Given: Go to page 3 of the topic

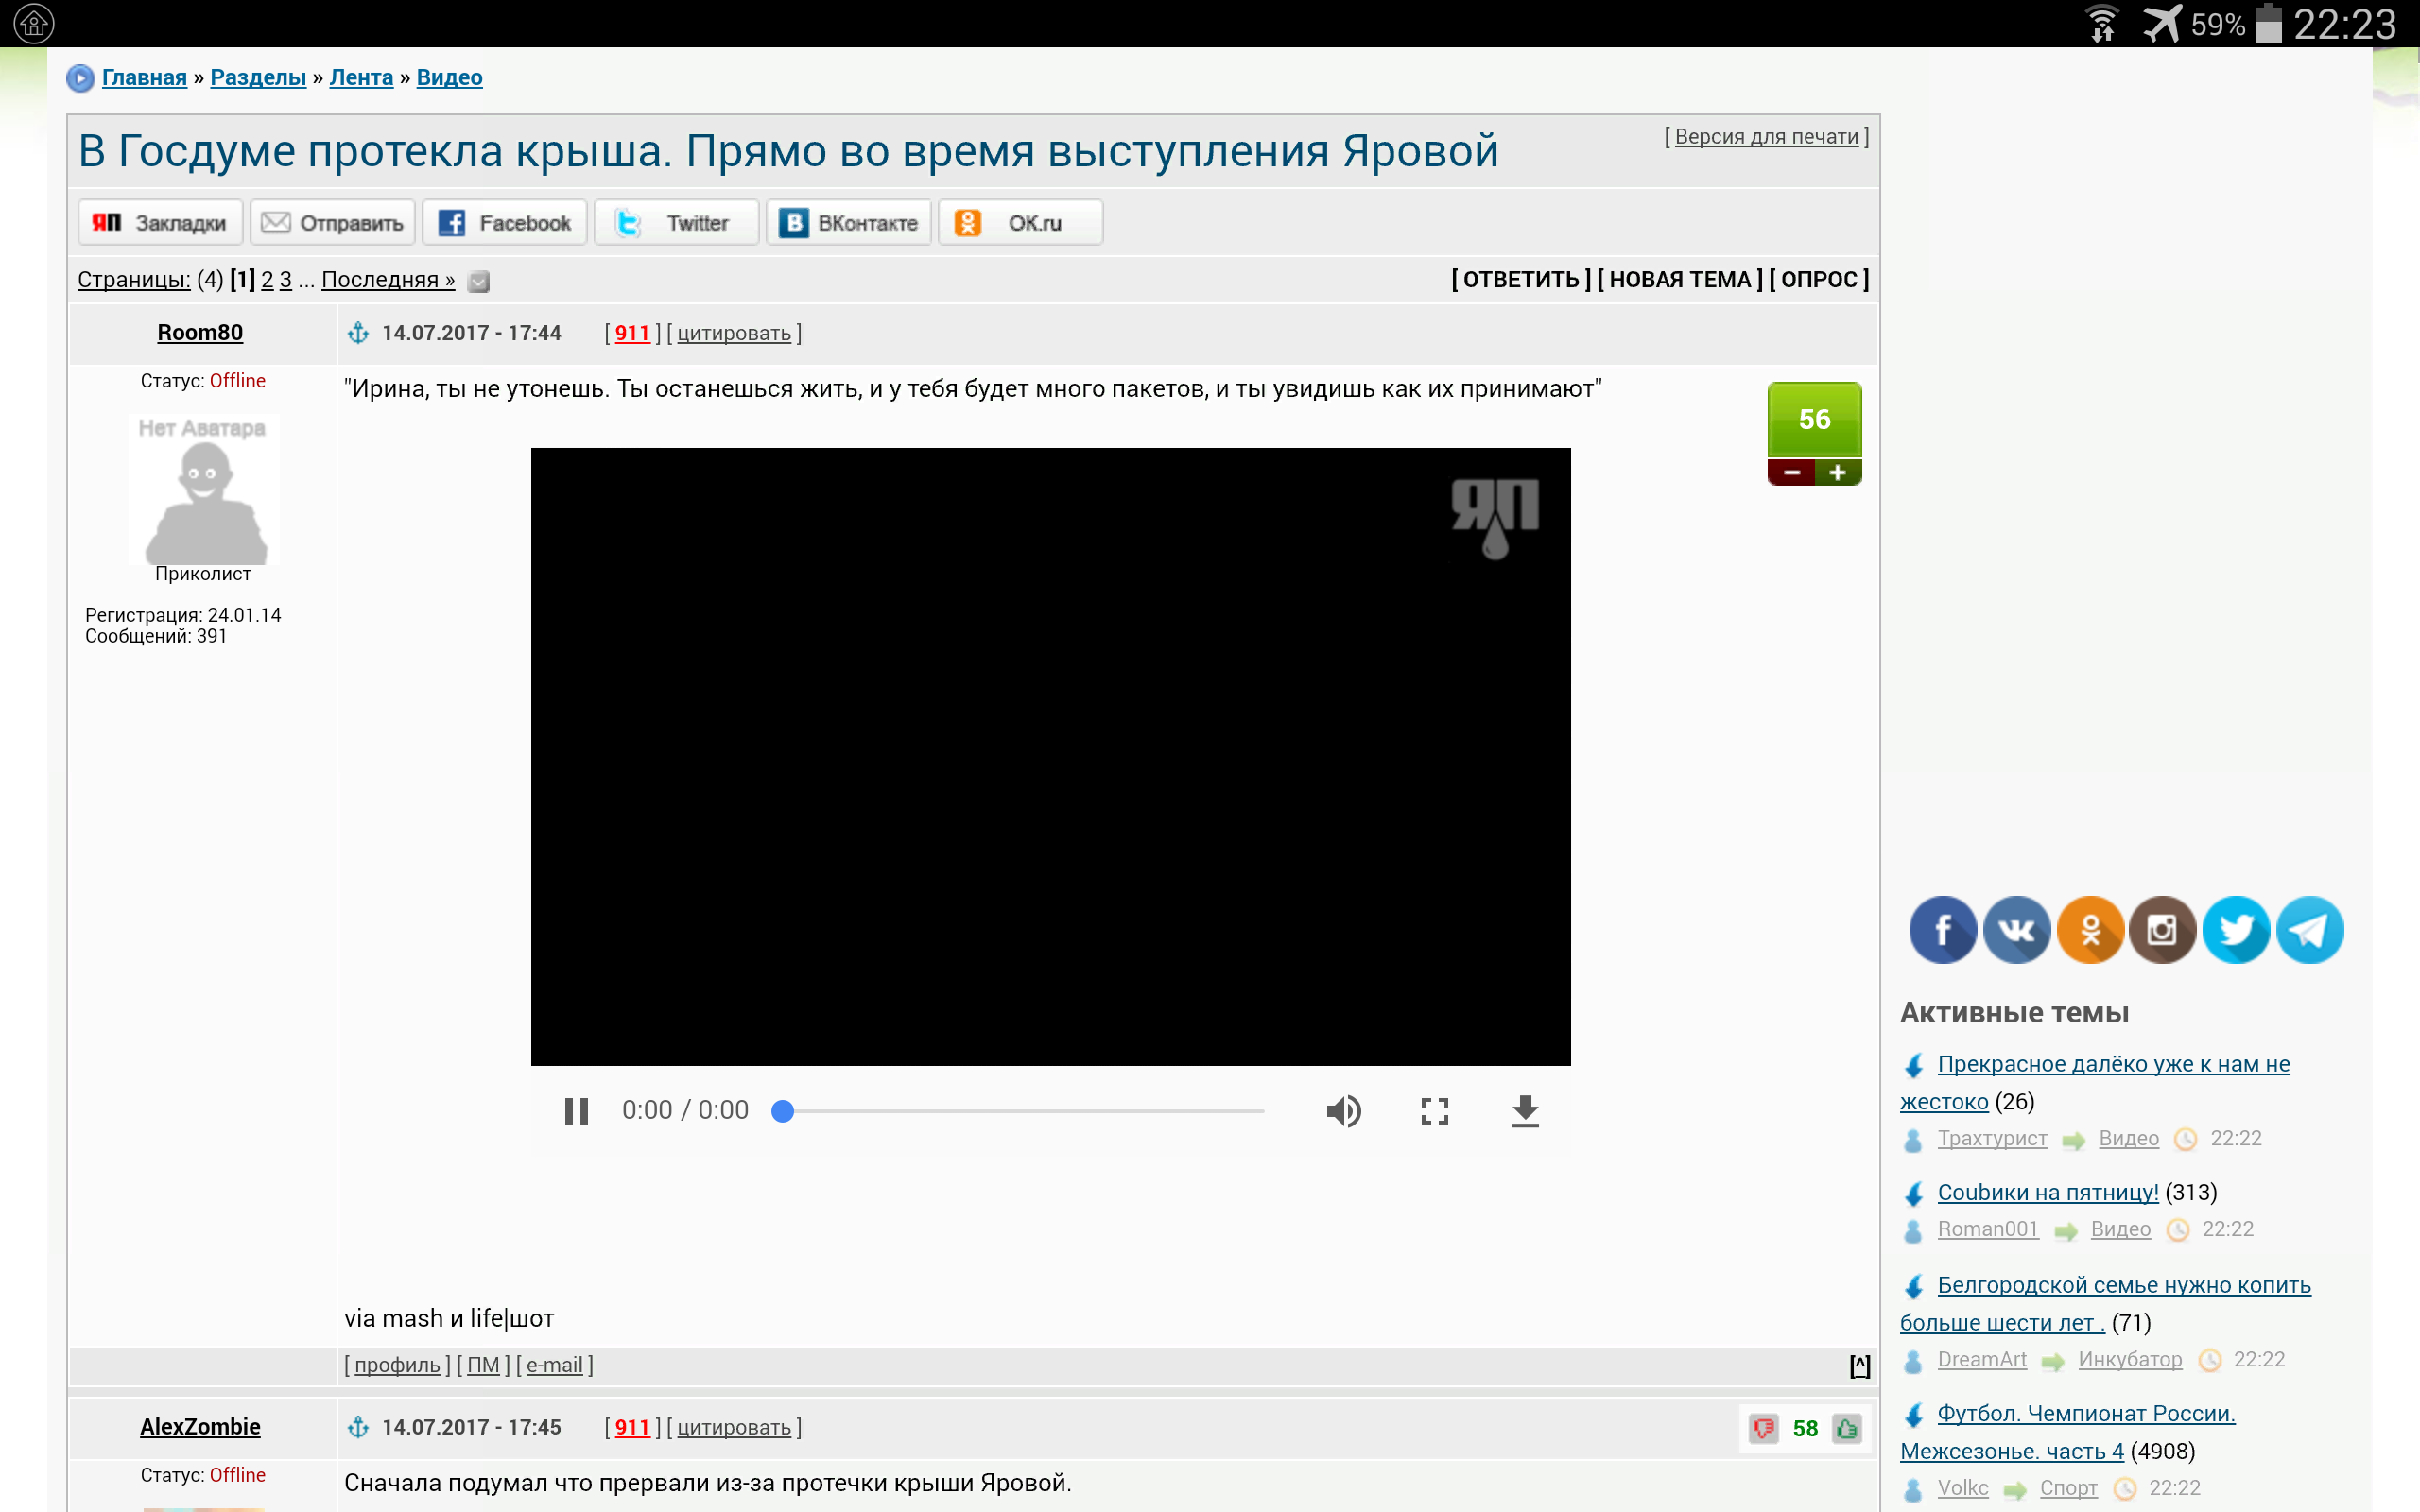Looking at the screenshot, I should pyautogui.click(x=285, y=280).
